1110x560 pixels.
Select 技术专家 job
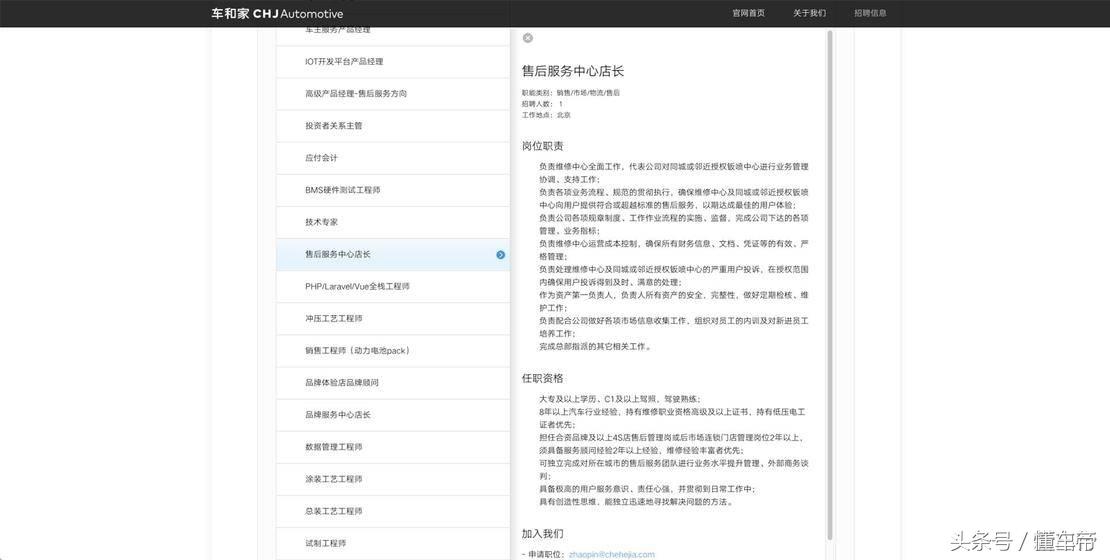click(x=393, y=222)
